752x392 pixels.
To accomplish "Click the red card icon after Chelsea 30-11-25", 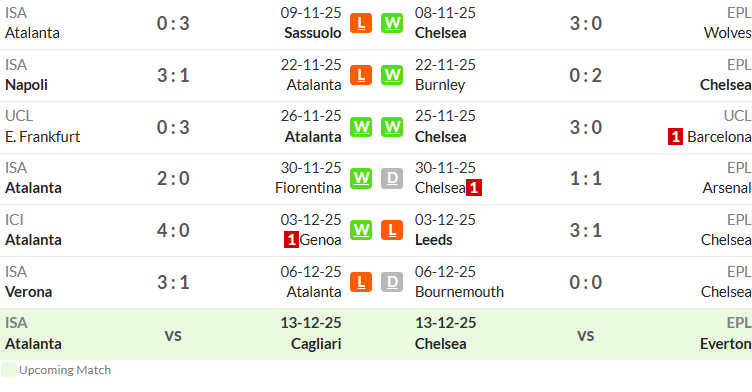I will point(474,188).
